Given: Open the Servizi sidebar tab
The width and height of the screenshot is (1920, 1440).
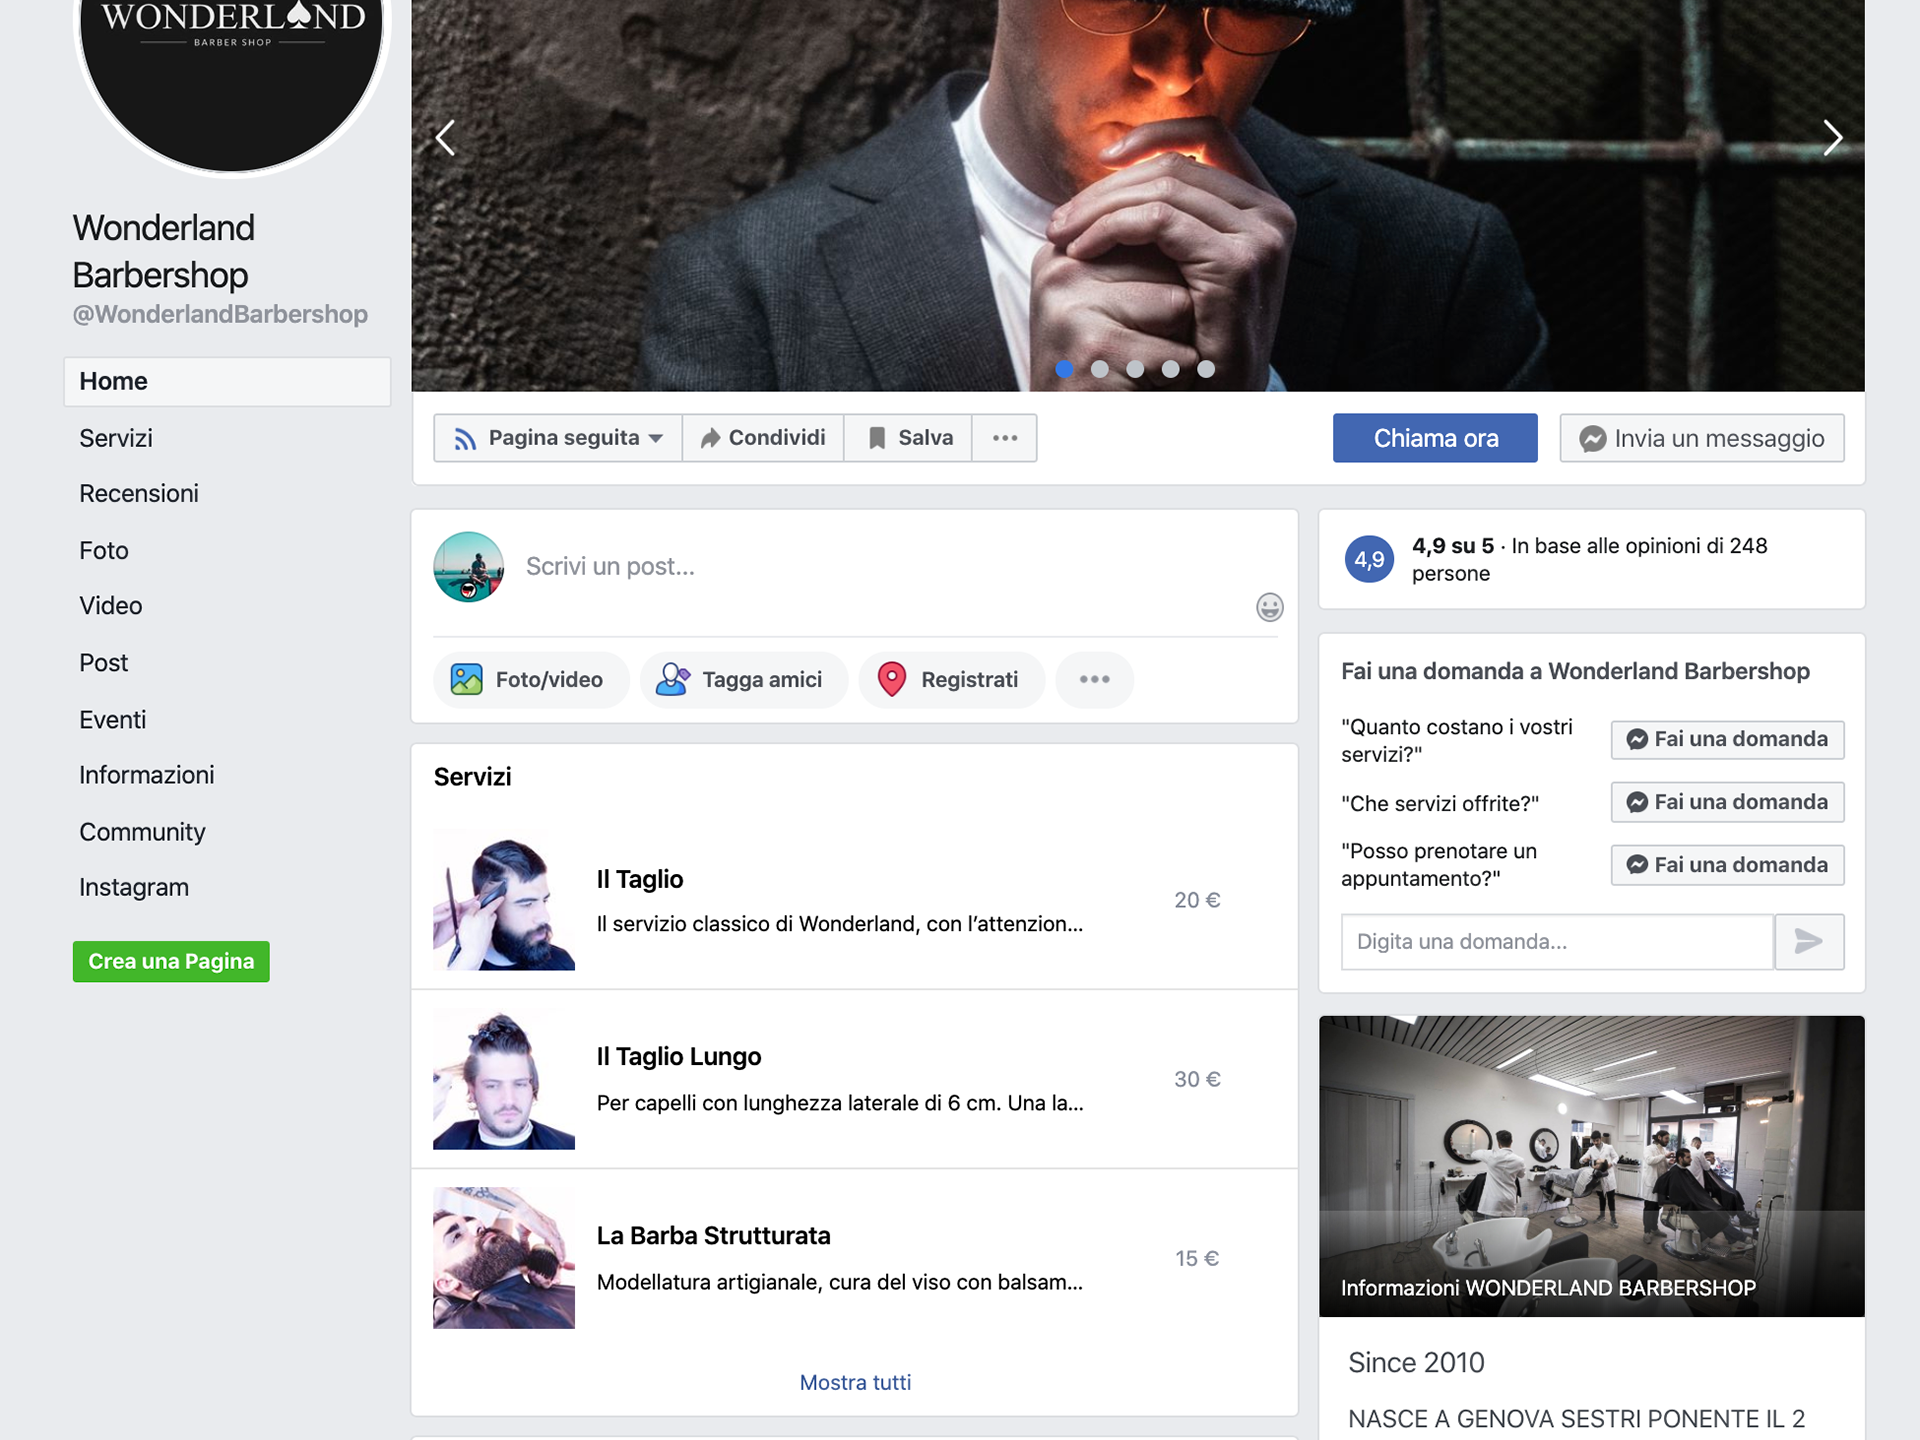Looking at the screenshot, I should tap(116, 438).
